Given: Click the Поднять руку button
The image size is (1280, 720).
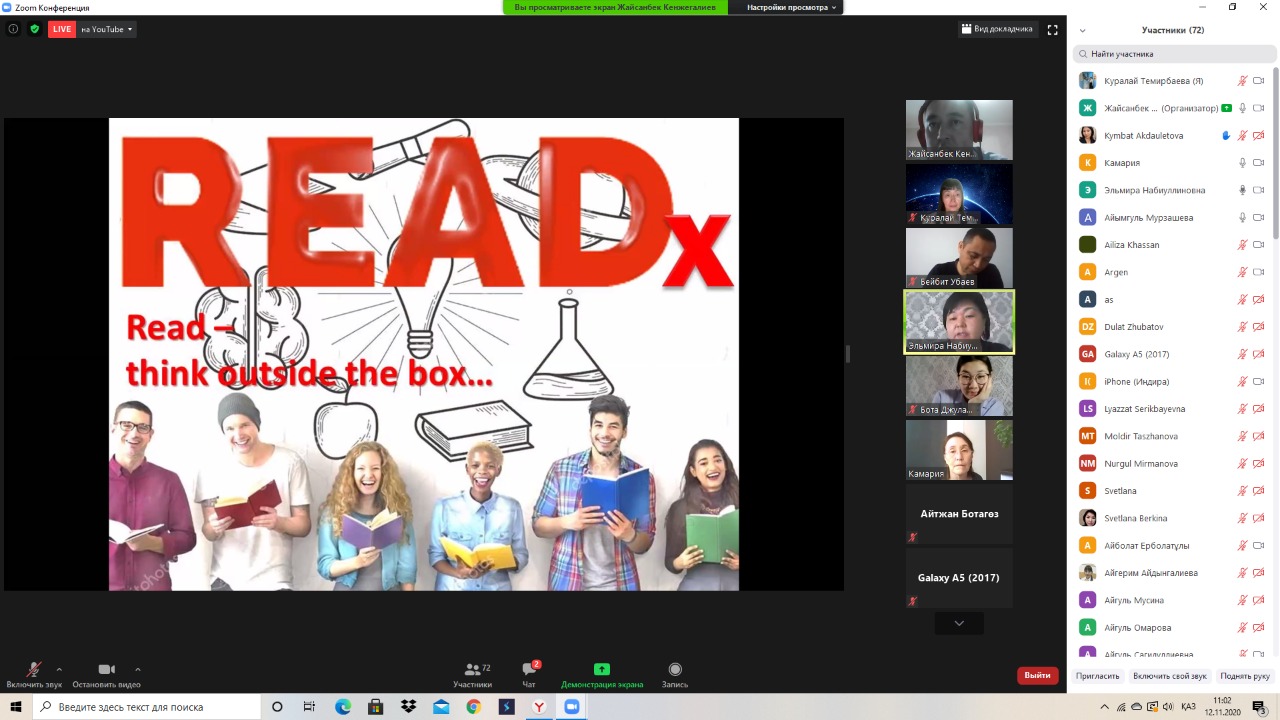Looking at the screenshot, I should point(1245,676).
